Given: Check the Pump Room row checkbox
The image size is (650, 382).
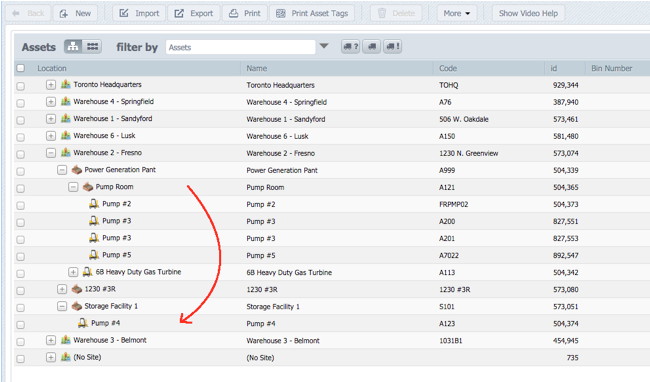Looking at the screenshot, I should point(20,188).
